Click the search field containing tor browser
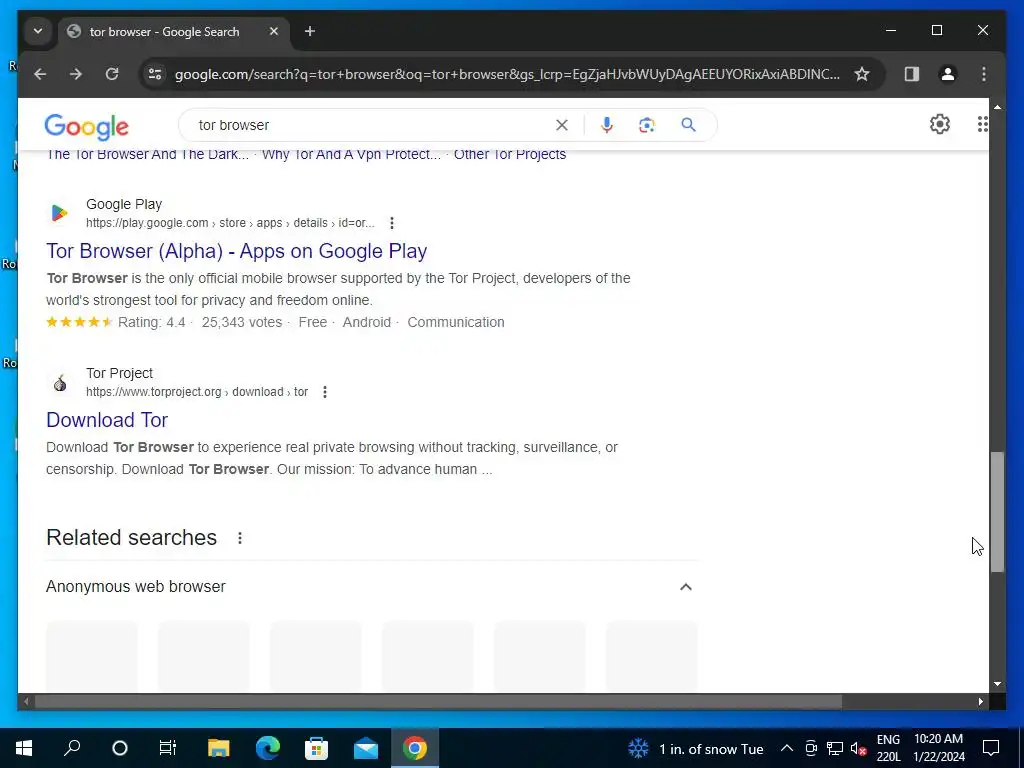 [x=372, y=125]
